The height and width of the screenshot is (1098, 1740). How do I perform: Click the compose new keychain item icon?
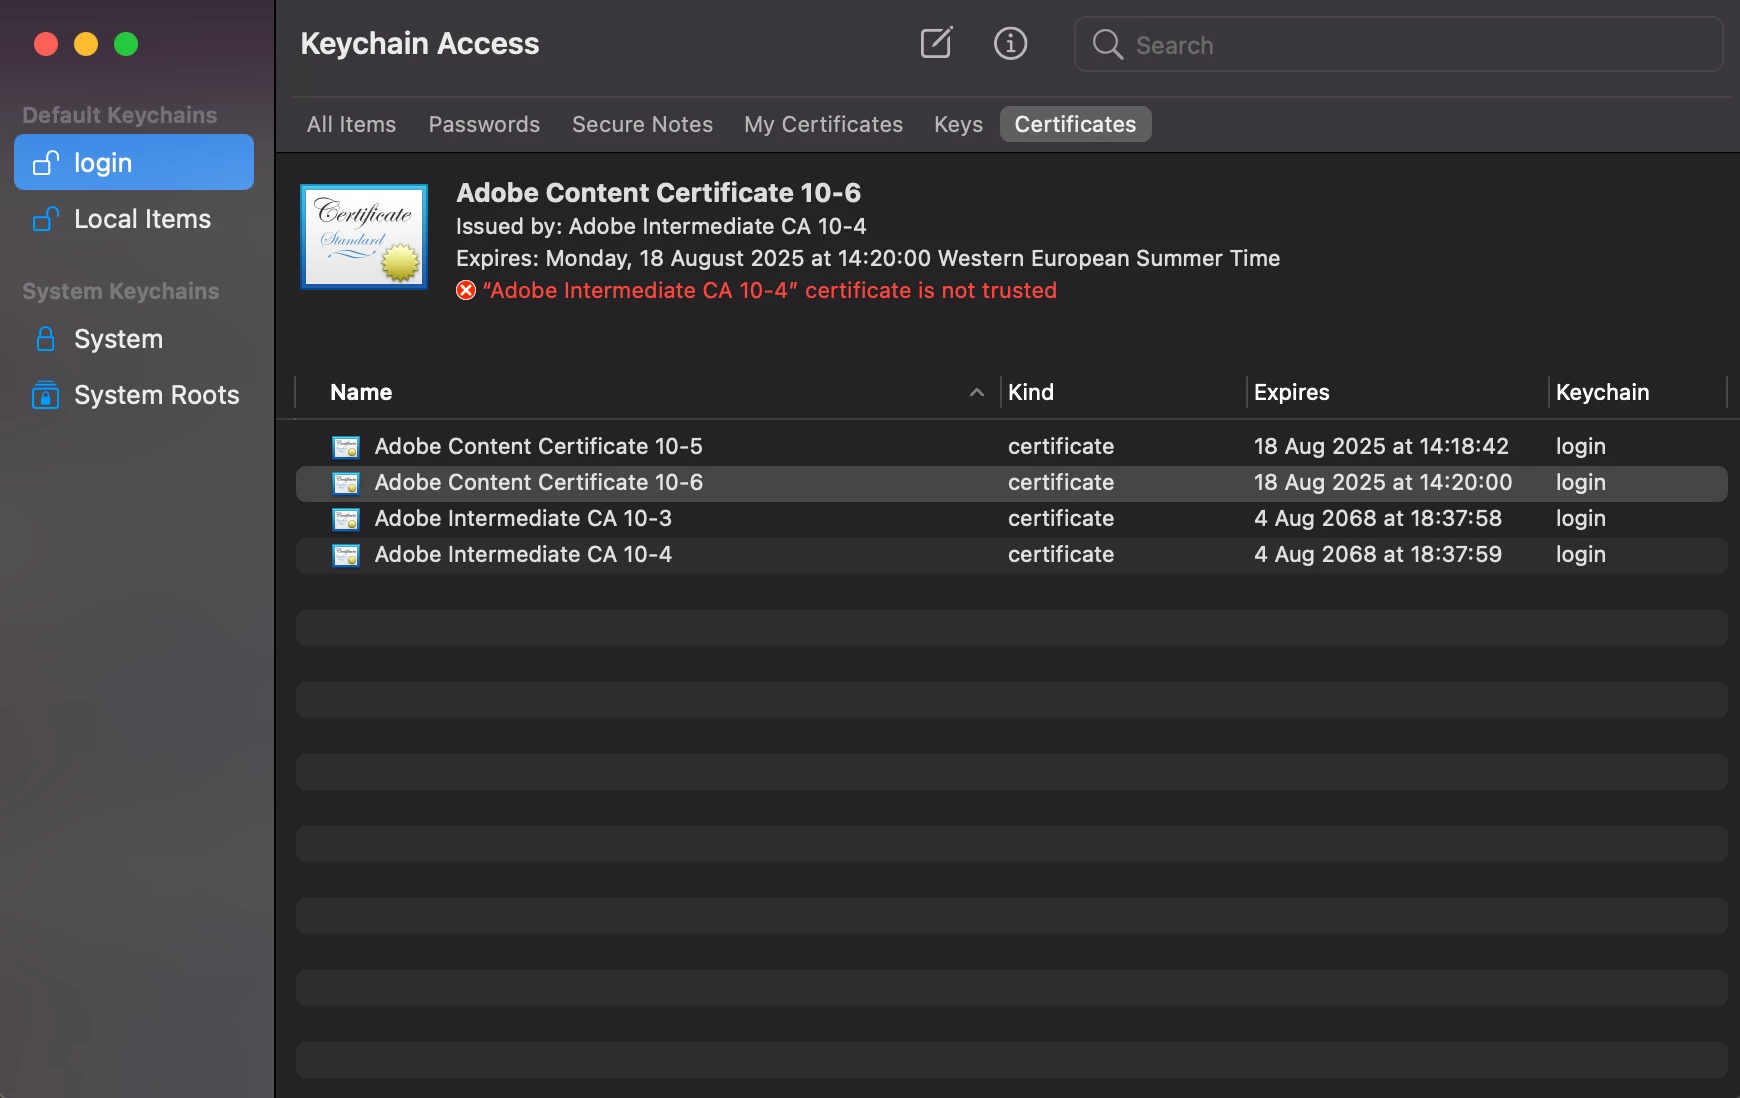pos(936,43)
